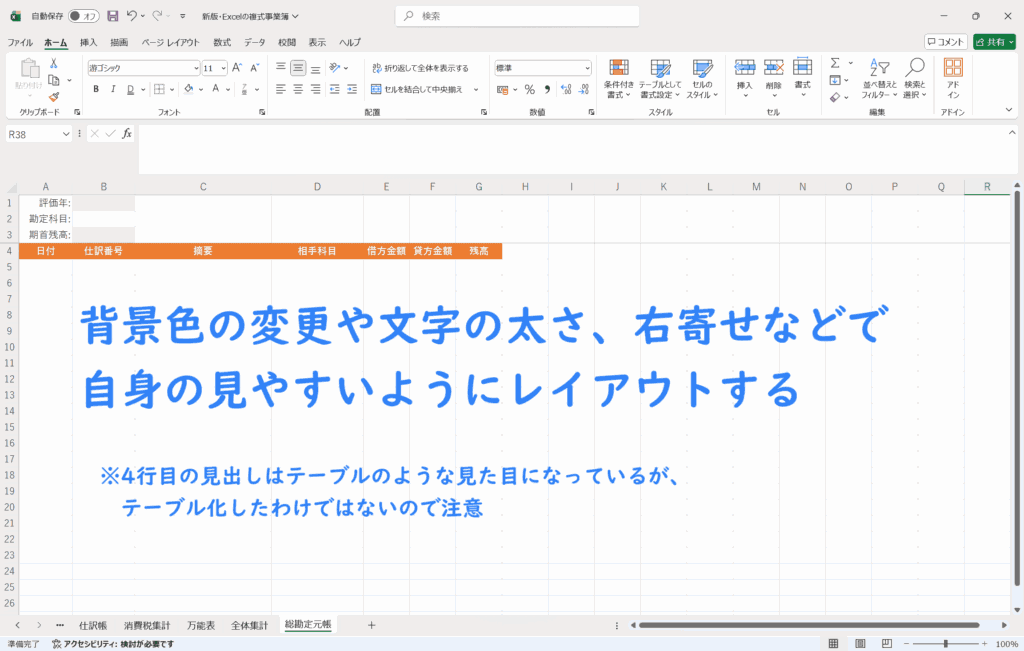This screenshot has height=651, width=1024.
Task: Click the cut scissors icon
Action: tap(54, 64)
